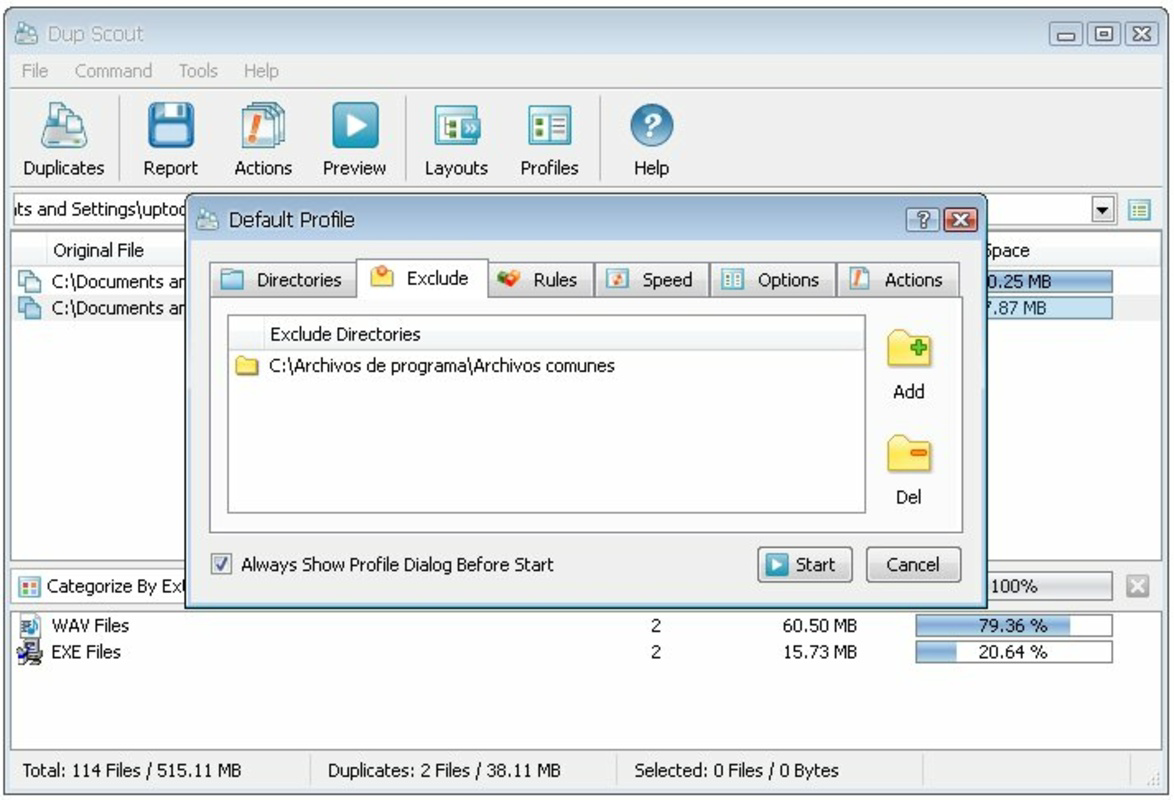1174x800 pixels.
Task: Switch to the Rules tab
Action: coord(539,280)
